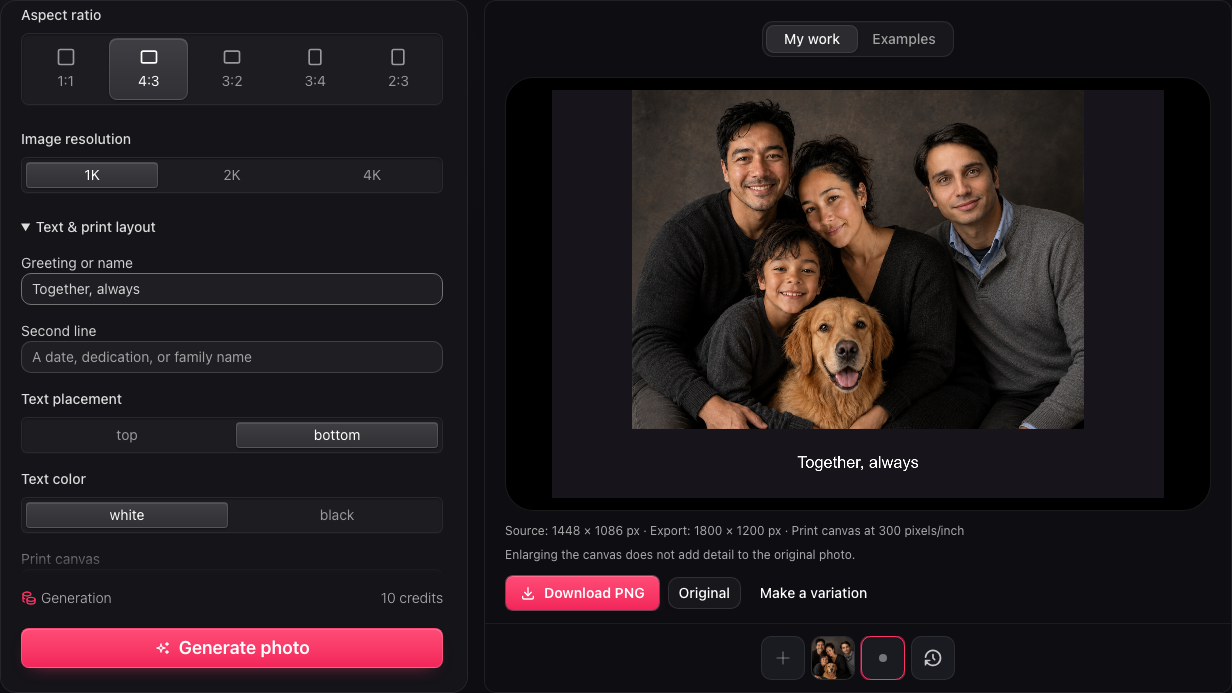Set text placement to bottom

coord(337,435)
